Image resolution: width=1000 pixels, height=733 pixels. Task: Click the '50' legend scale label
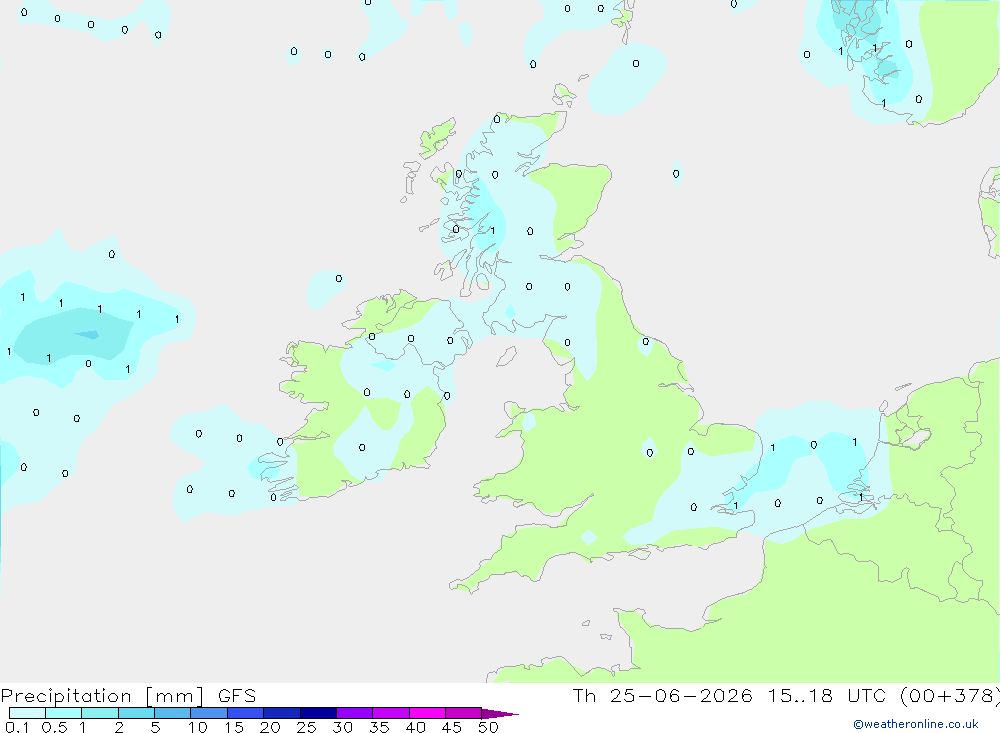[489, 727]
